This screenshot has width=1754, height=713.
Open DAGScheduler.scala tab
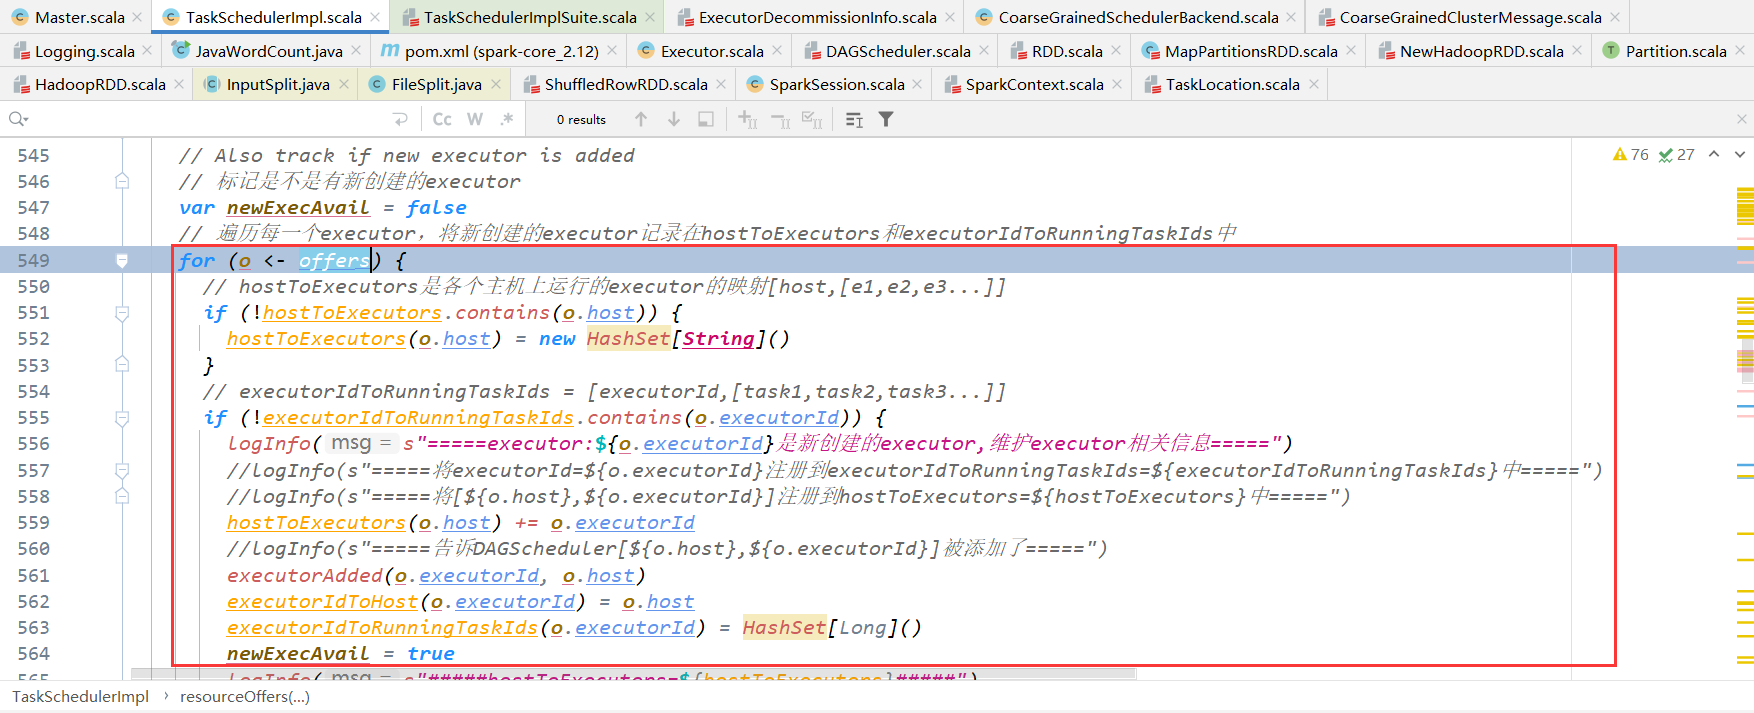pyautogui.click(x=897, y=51)
